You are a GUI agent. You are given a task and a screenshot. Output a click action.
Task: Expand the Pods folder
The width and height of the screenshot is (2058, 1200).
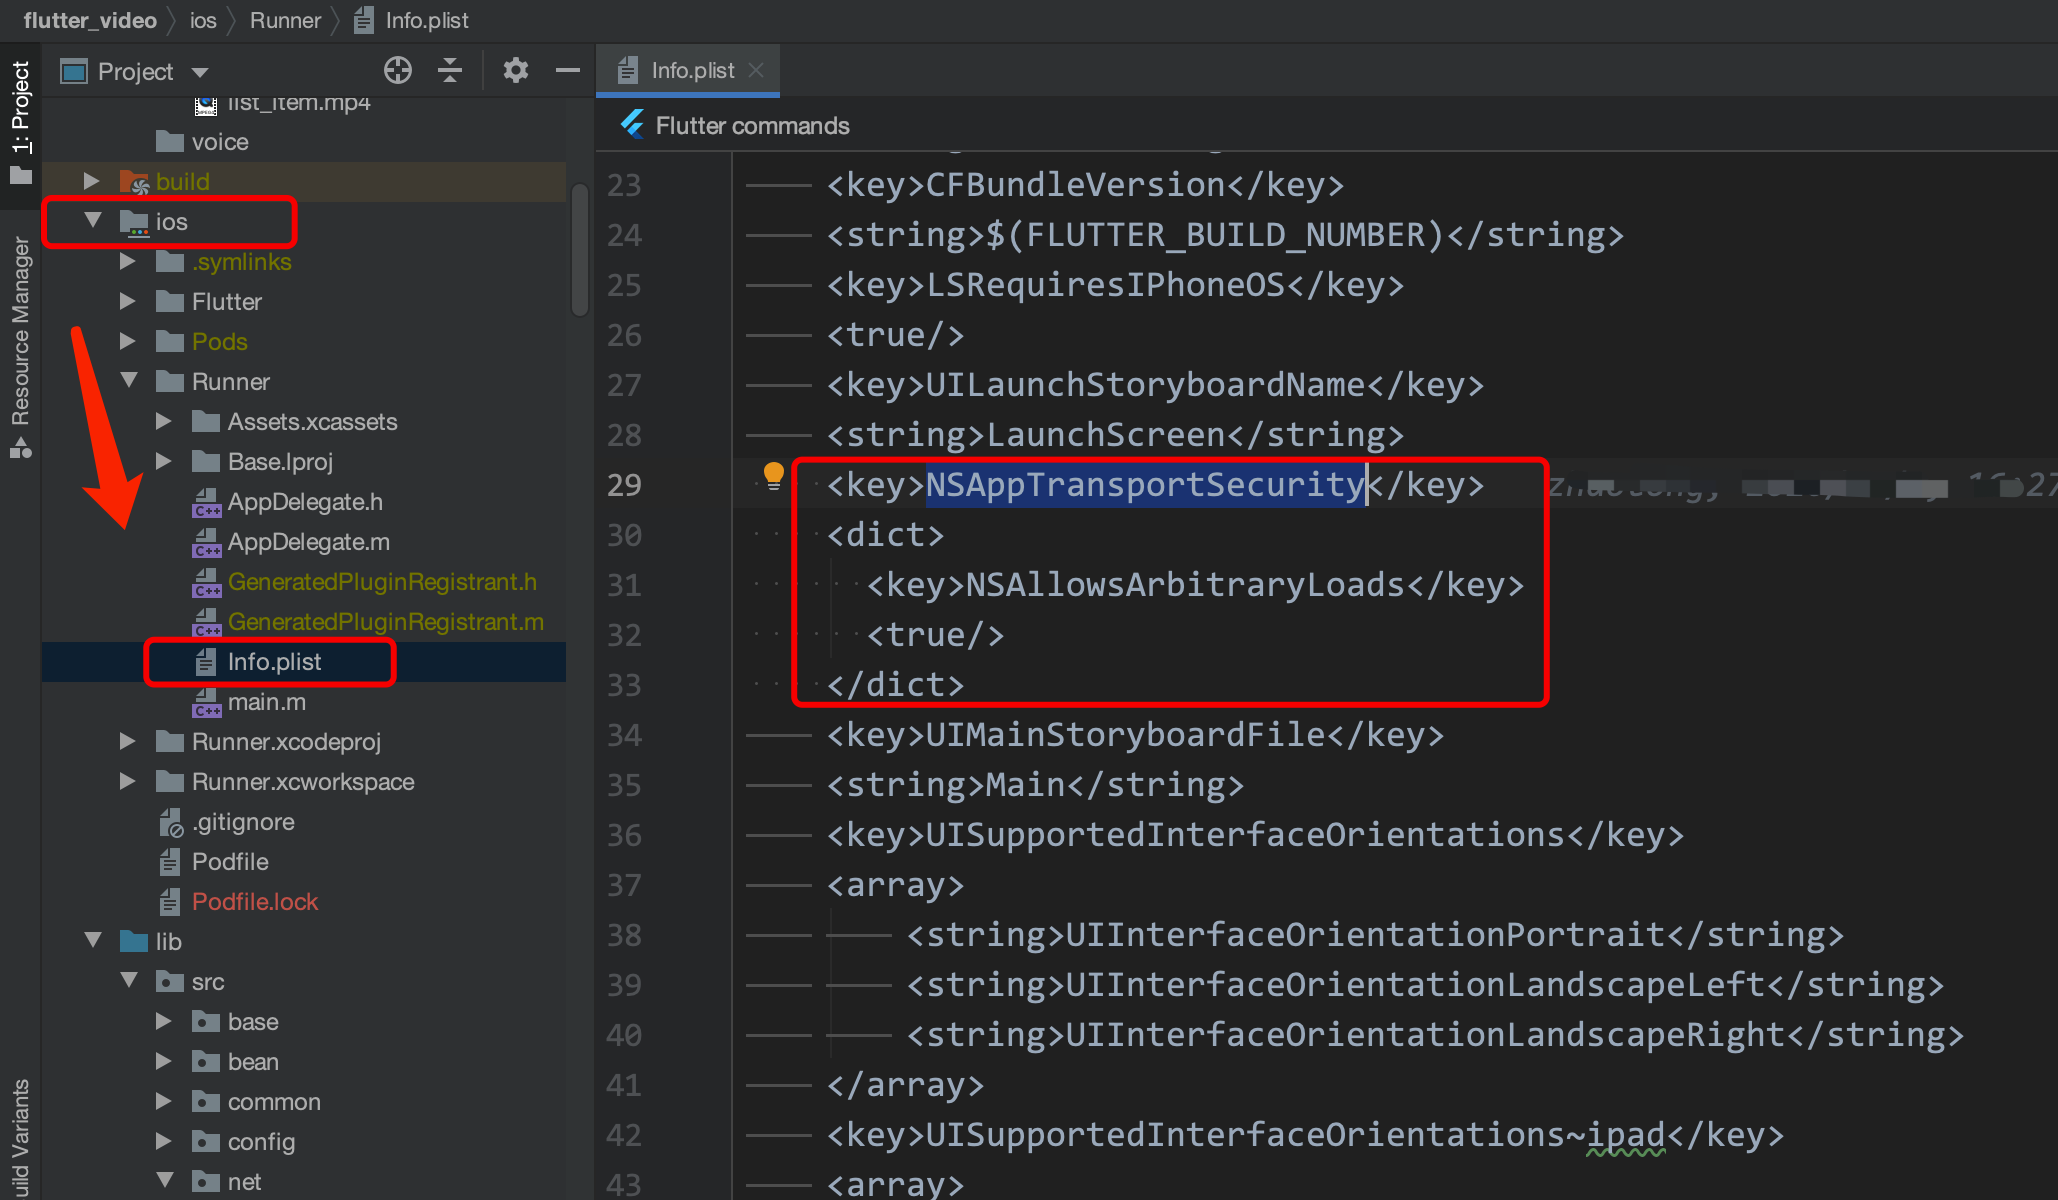(128, 341)
